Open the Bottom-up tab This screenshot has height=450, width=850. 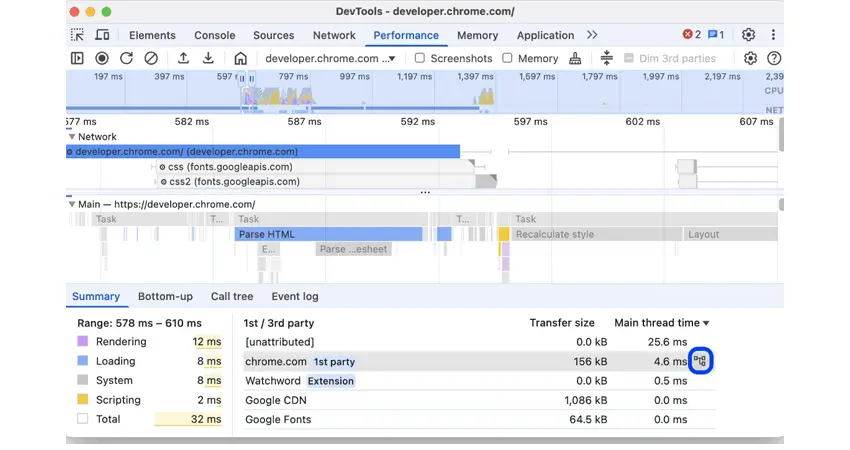[165, 297]
